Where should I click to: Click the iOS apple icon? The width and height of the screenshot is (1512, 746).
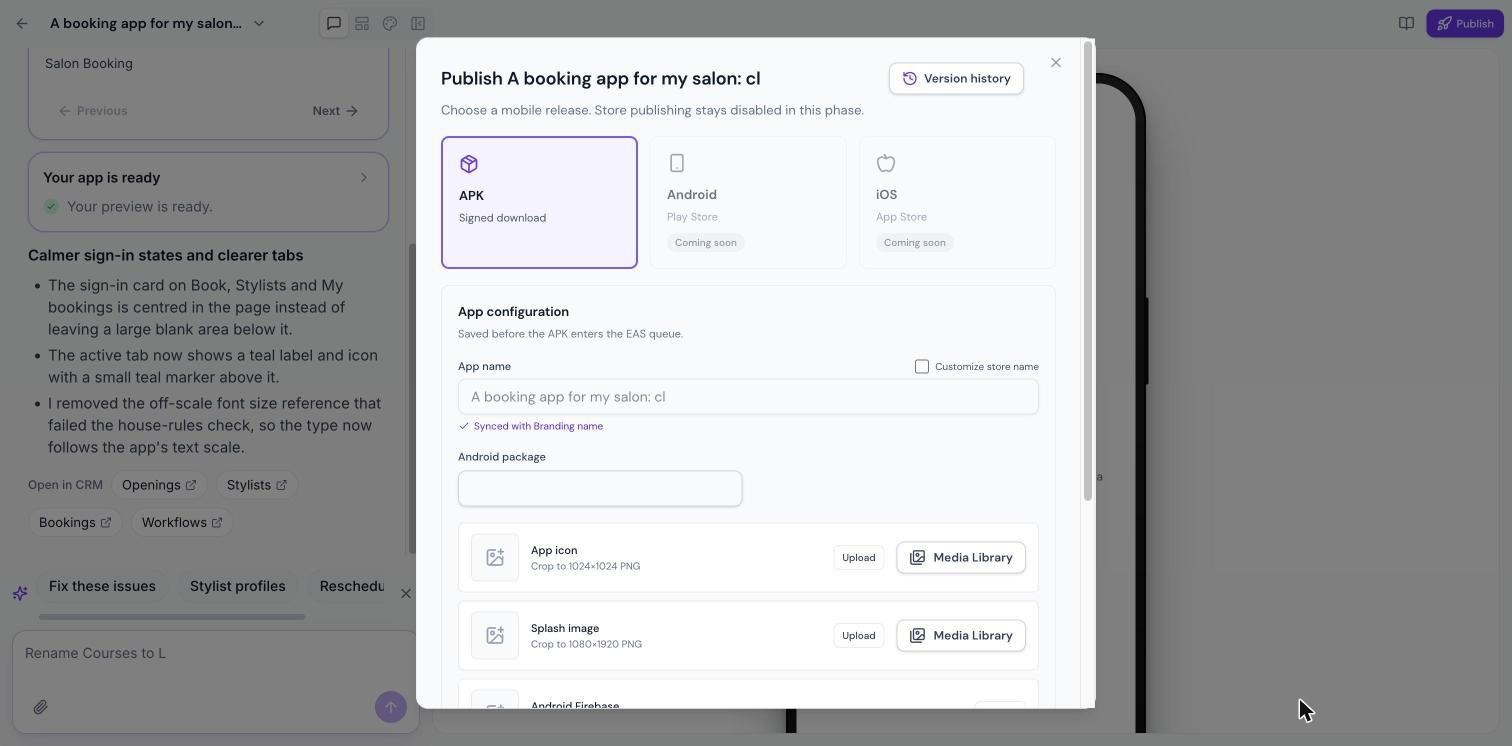pyautogui.click(x=886, y=163)
